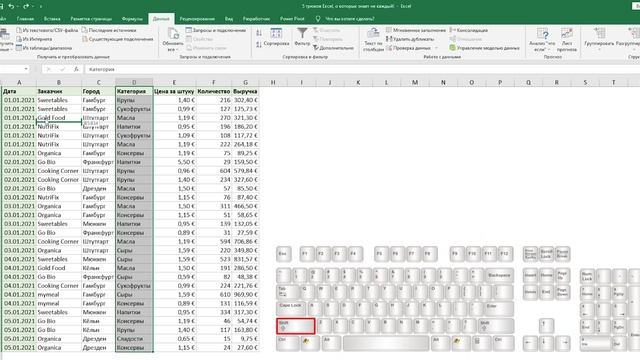The height and width of the screenshot is (360, 640).
Task: Select column G header
Action: [x=245, y=82]
